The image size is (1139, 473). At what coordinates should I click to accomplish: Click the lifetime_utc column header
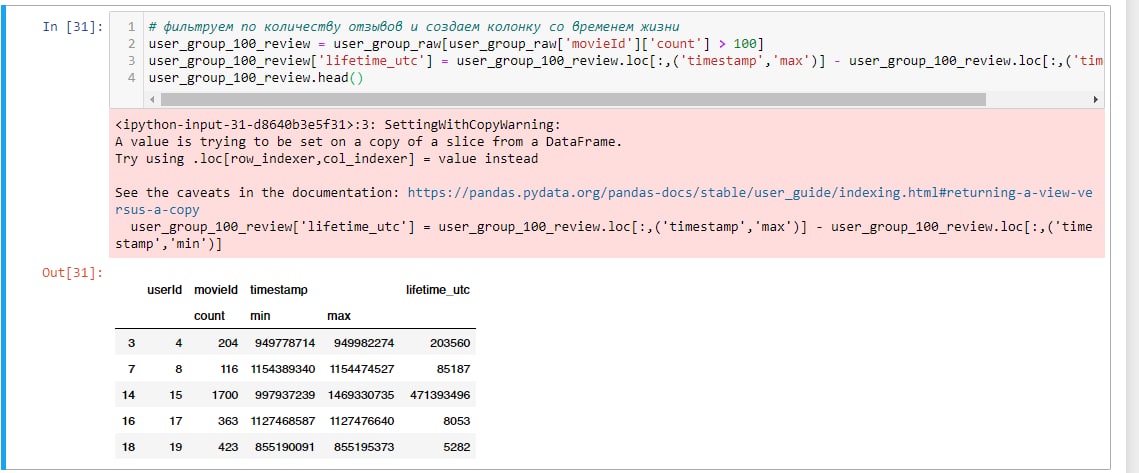(x=437, y=290)
